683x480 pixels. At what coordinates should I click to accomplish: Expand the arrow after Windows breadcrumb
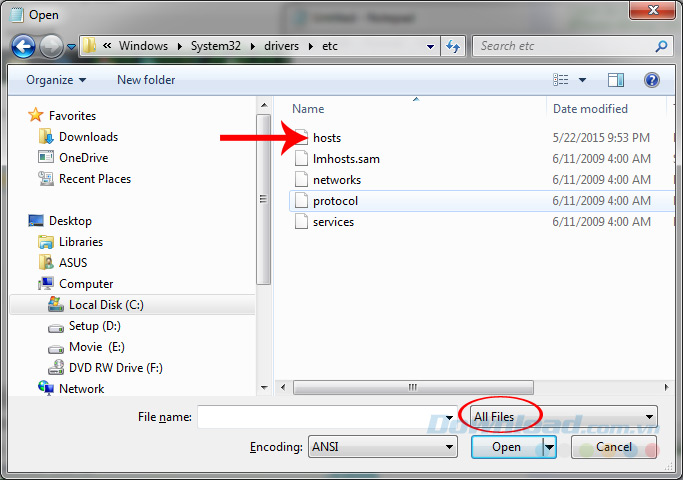[179, 46]
